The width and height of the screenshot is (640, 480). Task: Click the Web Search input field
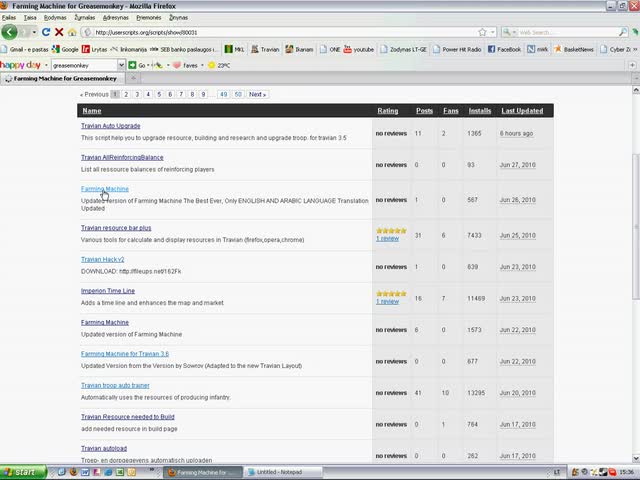click(x=567, y=32)
